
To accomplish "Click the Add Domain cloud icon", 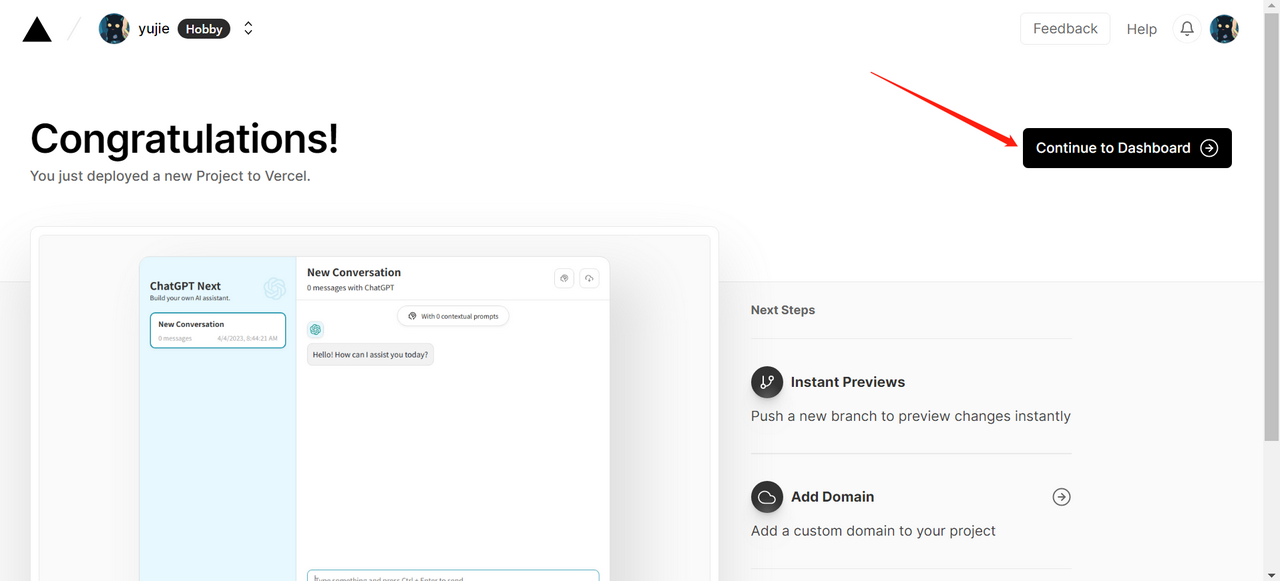I will (x=767, y=497).
